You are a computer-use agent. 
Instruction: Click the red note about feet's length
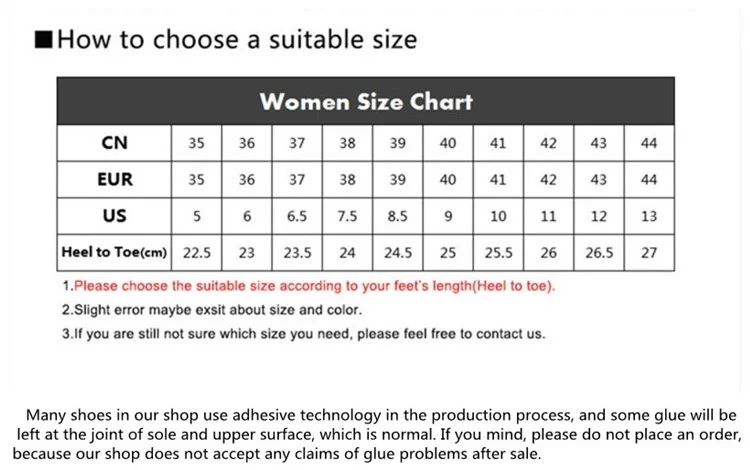(x=309, y=286)
